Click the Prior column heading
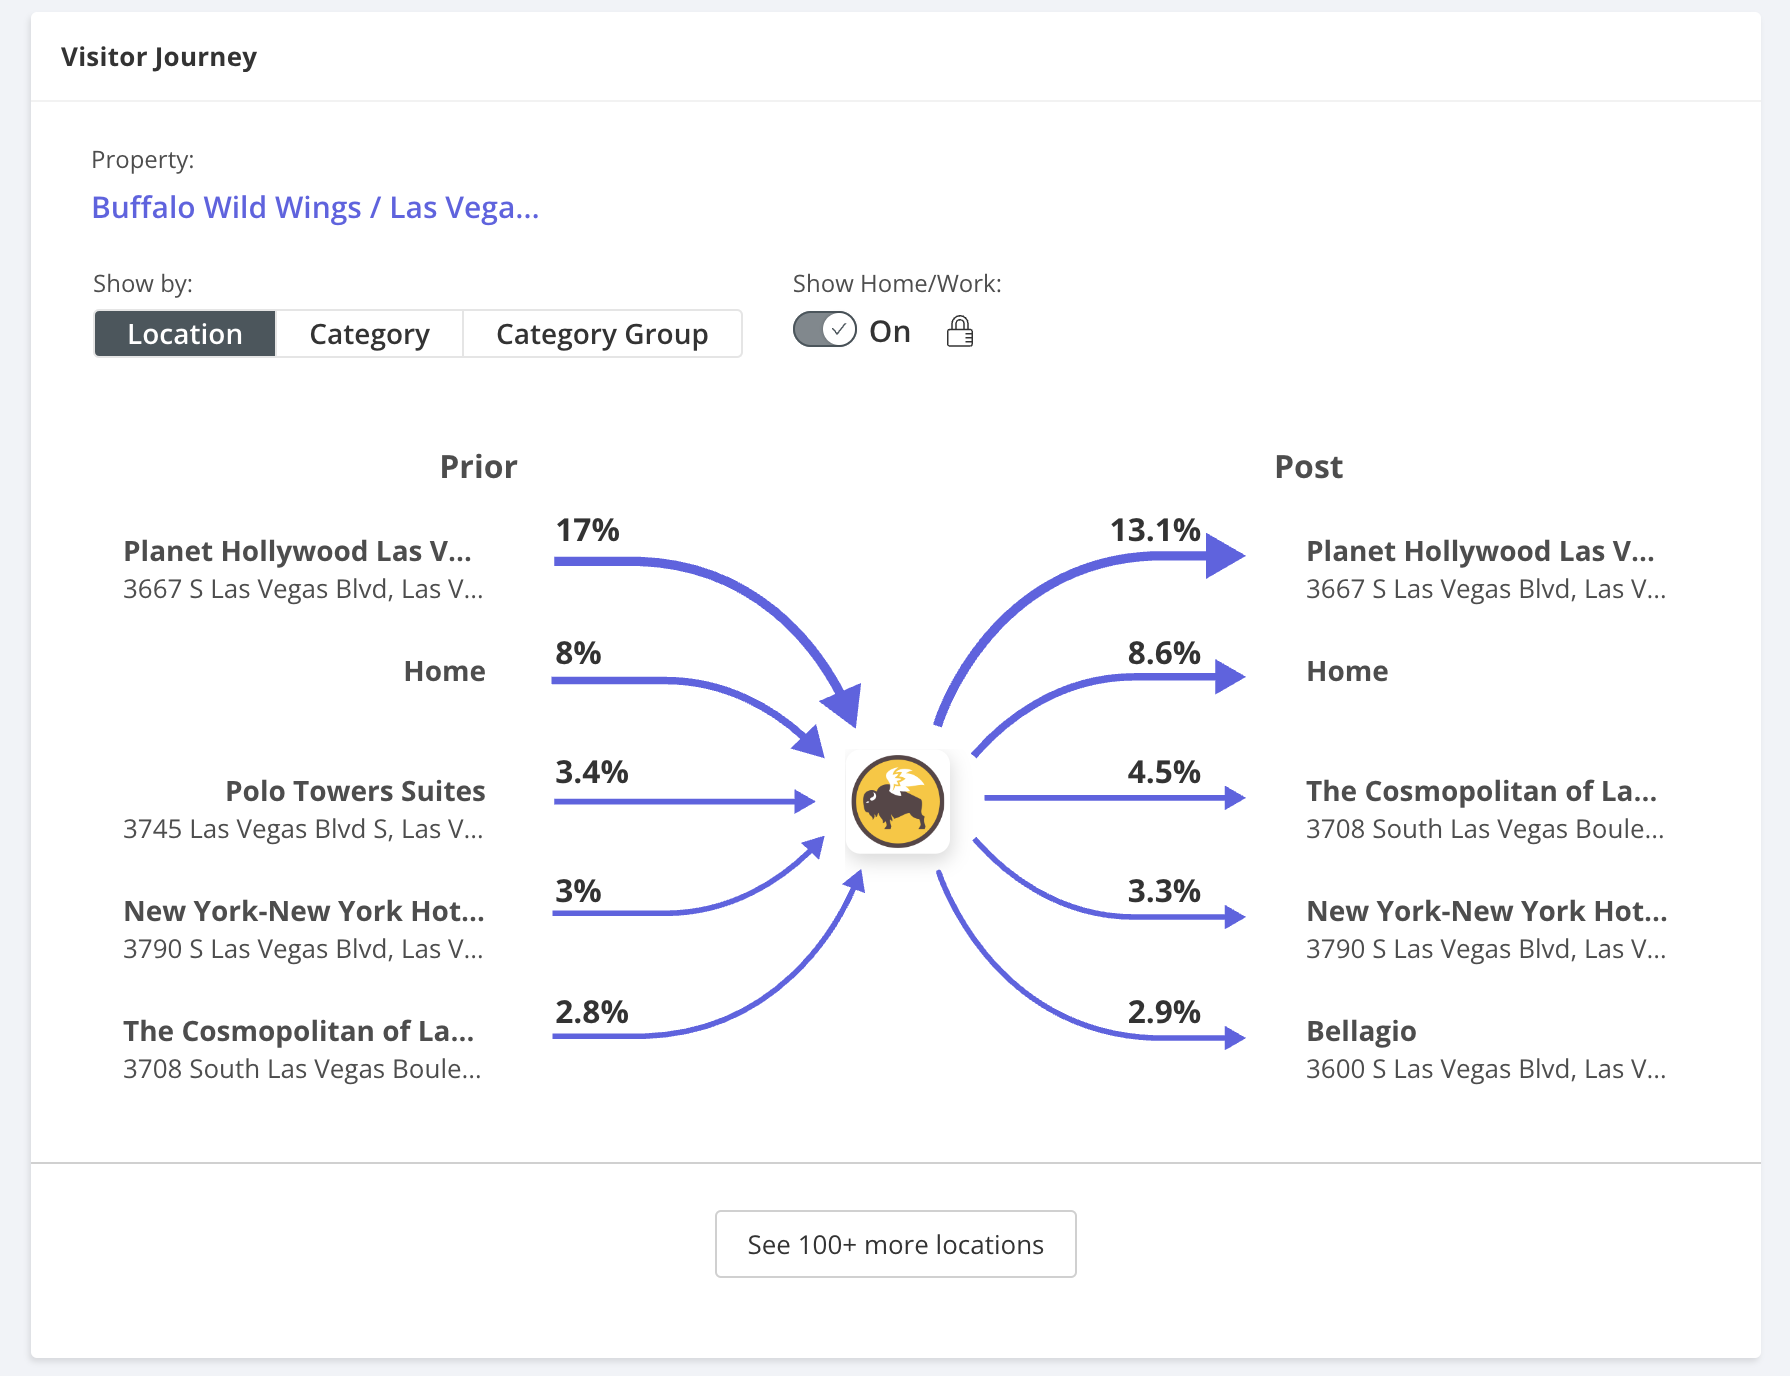The height and width of the screenshot is (1376, 1790). 478,467
